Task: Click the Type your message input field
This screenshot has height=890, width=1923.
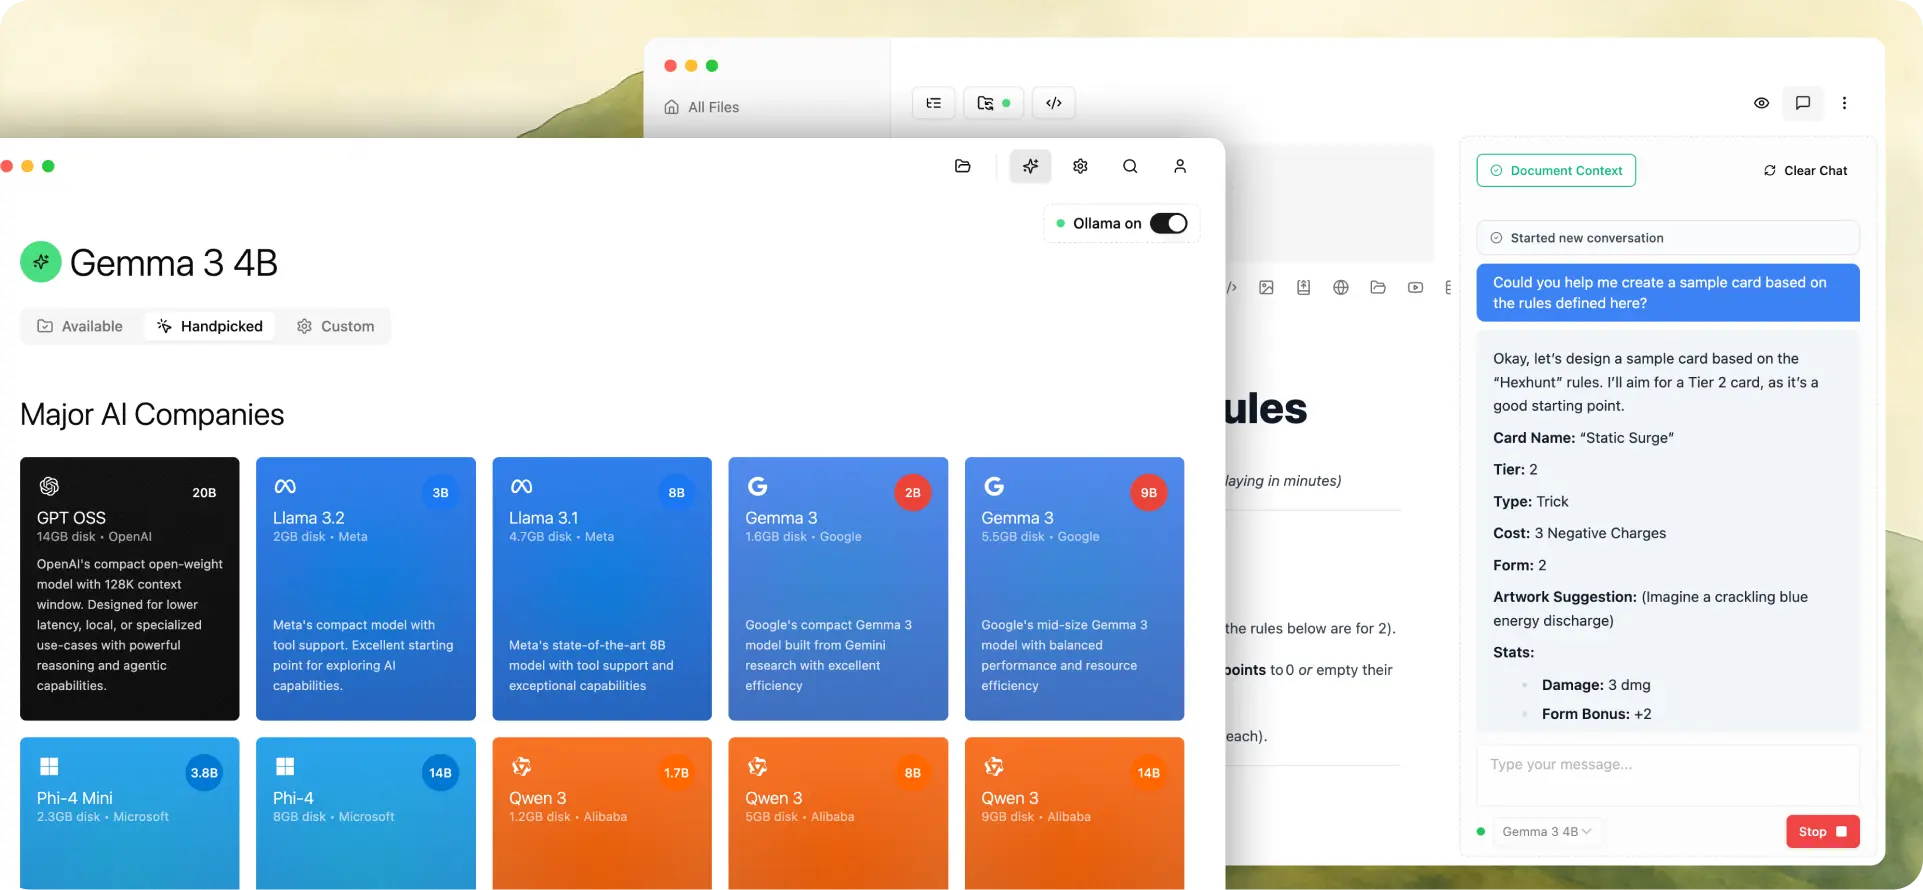Action: 1667,774
